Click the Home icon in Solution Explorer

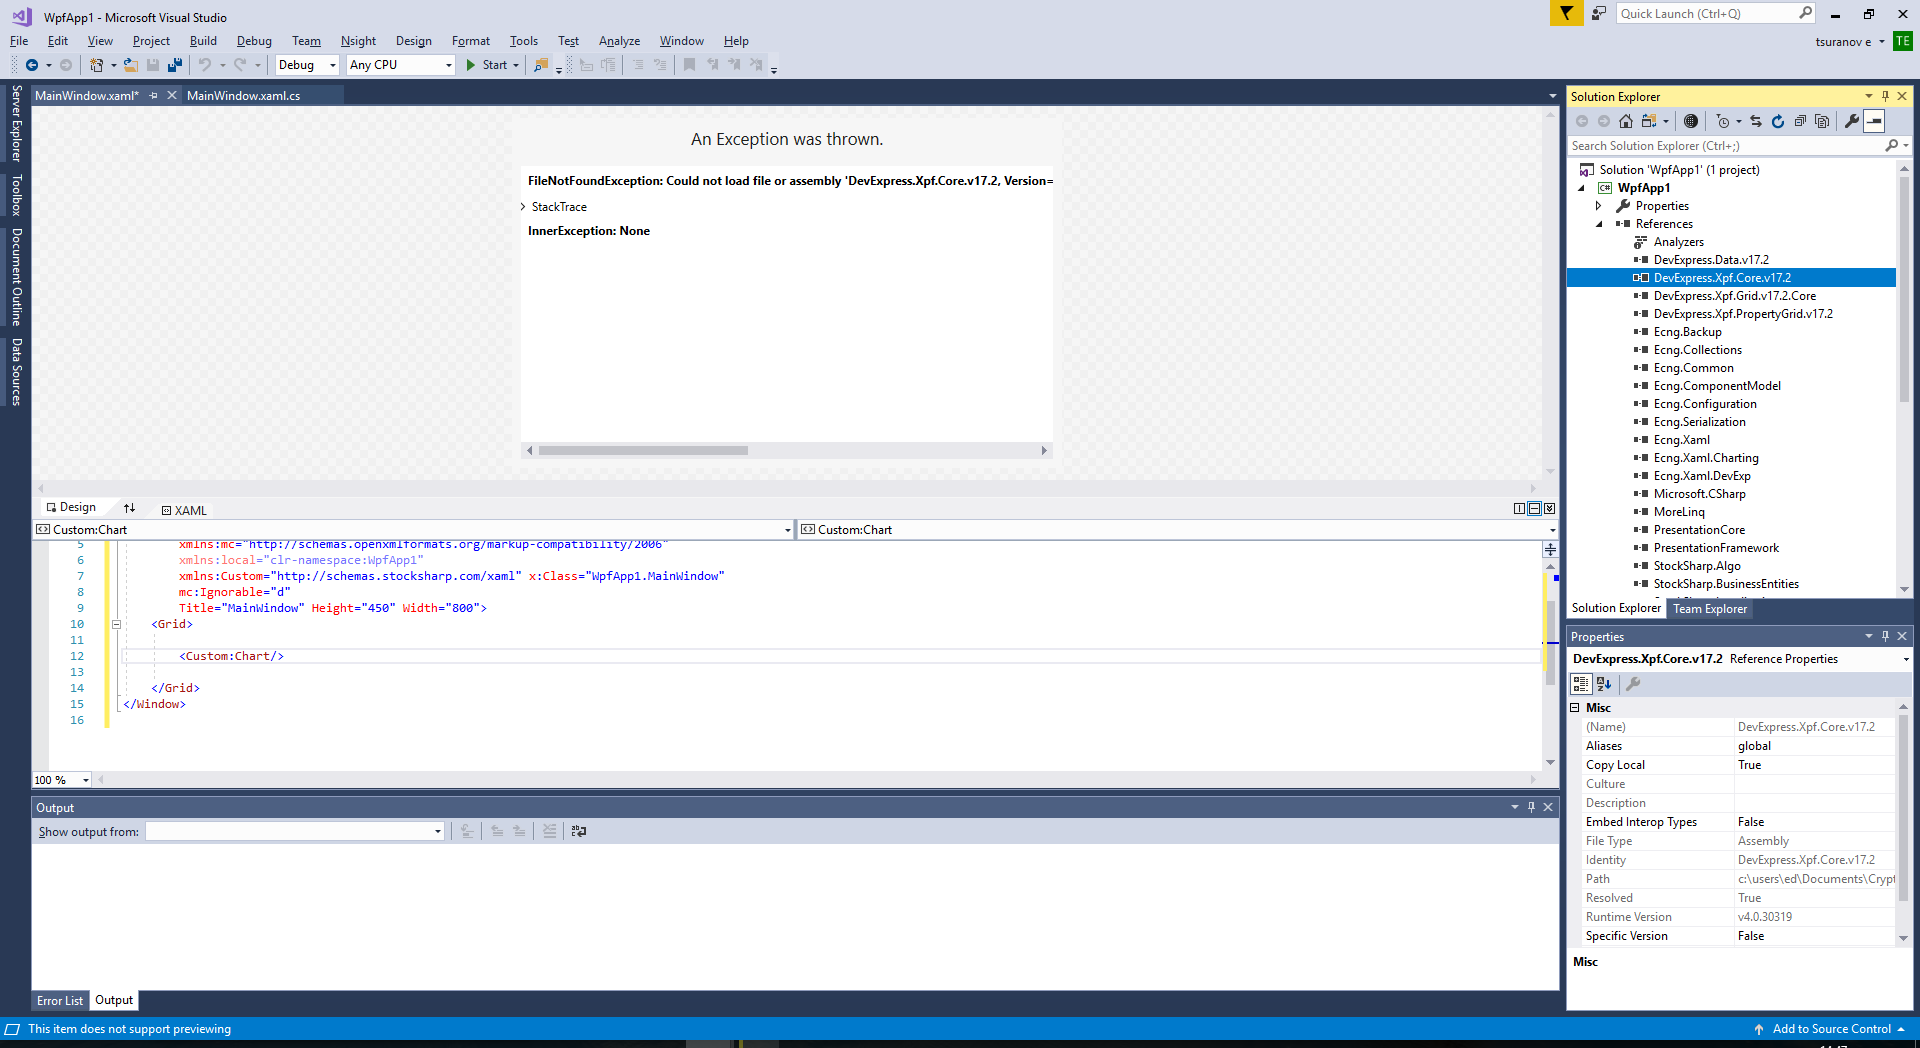pyautogui.click(x=1626, y=121)
